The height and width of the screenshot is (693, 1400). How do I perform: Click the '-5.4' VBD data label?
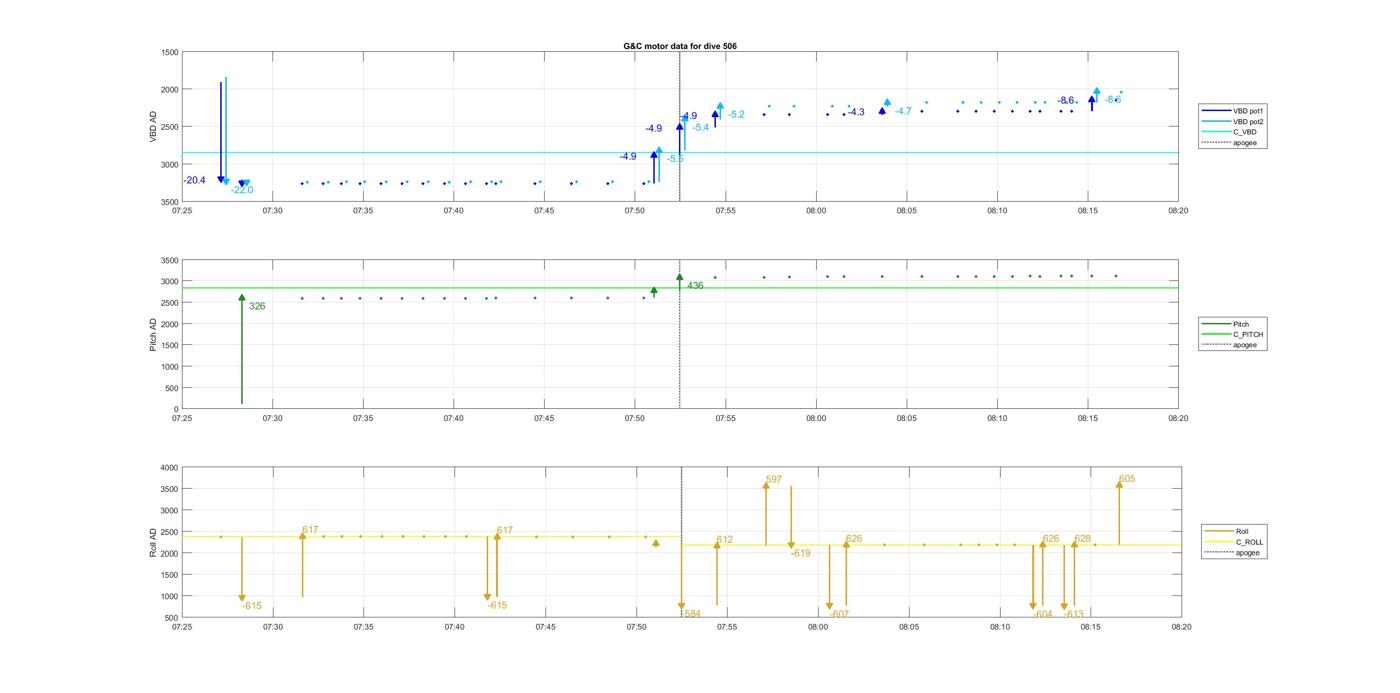(x=700, y=127)
